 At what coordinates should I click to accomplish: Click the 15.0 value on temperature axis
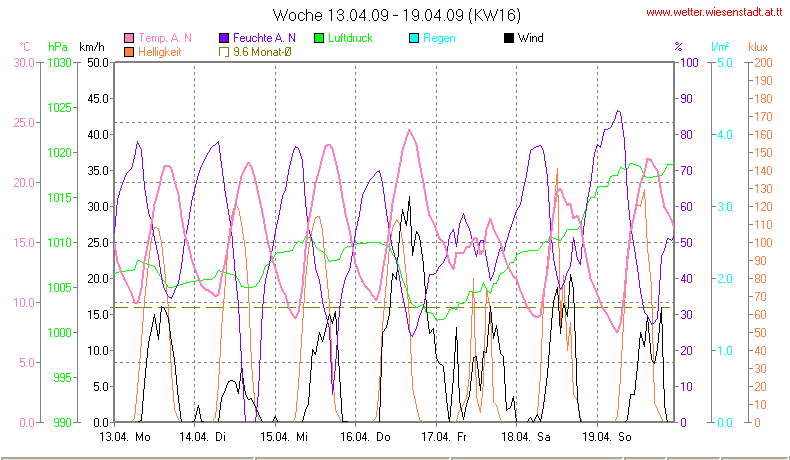click(x=24, y=243)
